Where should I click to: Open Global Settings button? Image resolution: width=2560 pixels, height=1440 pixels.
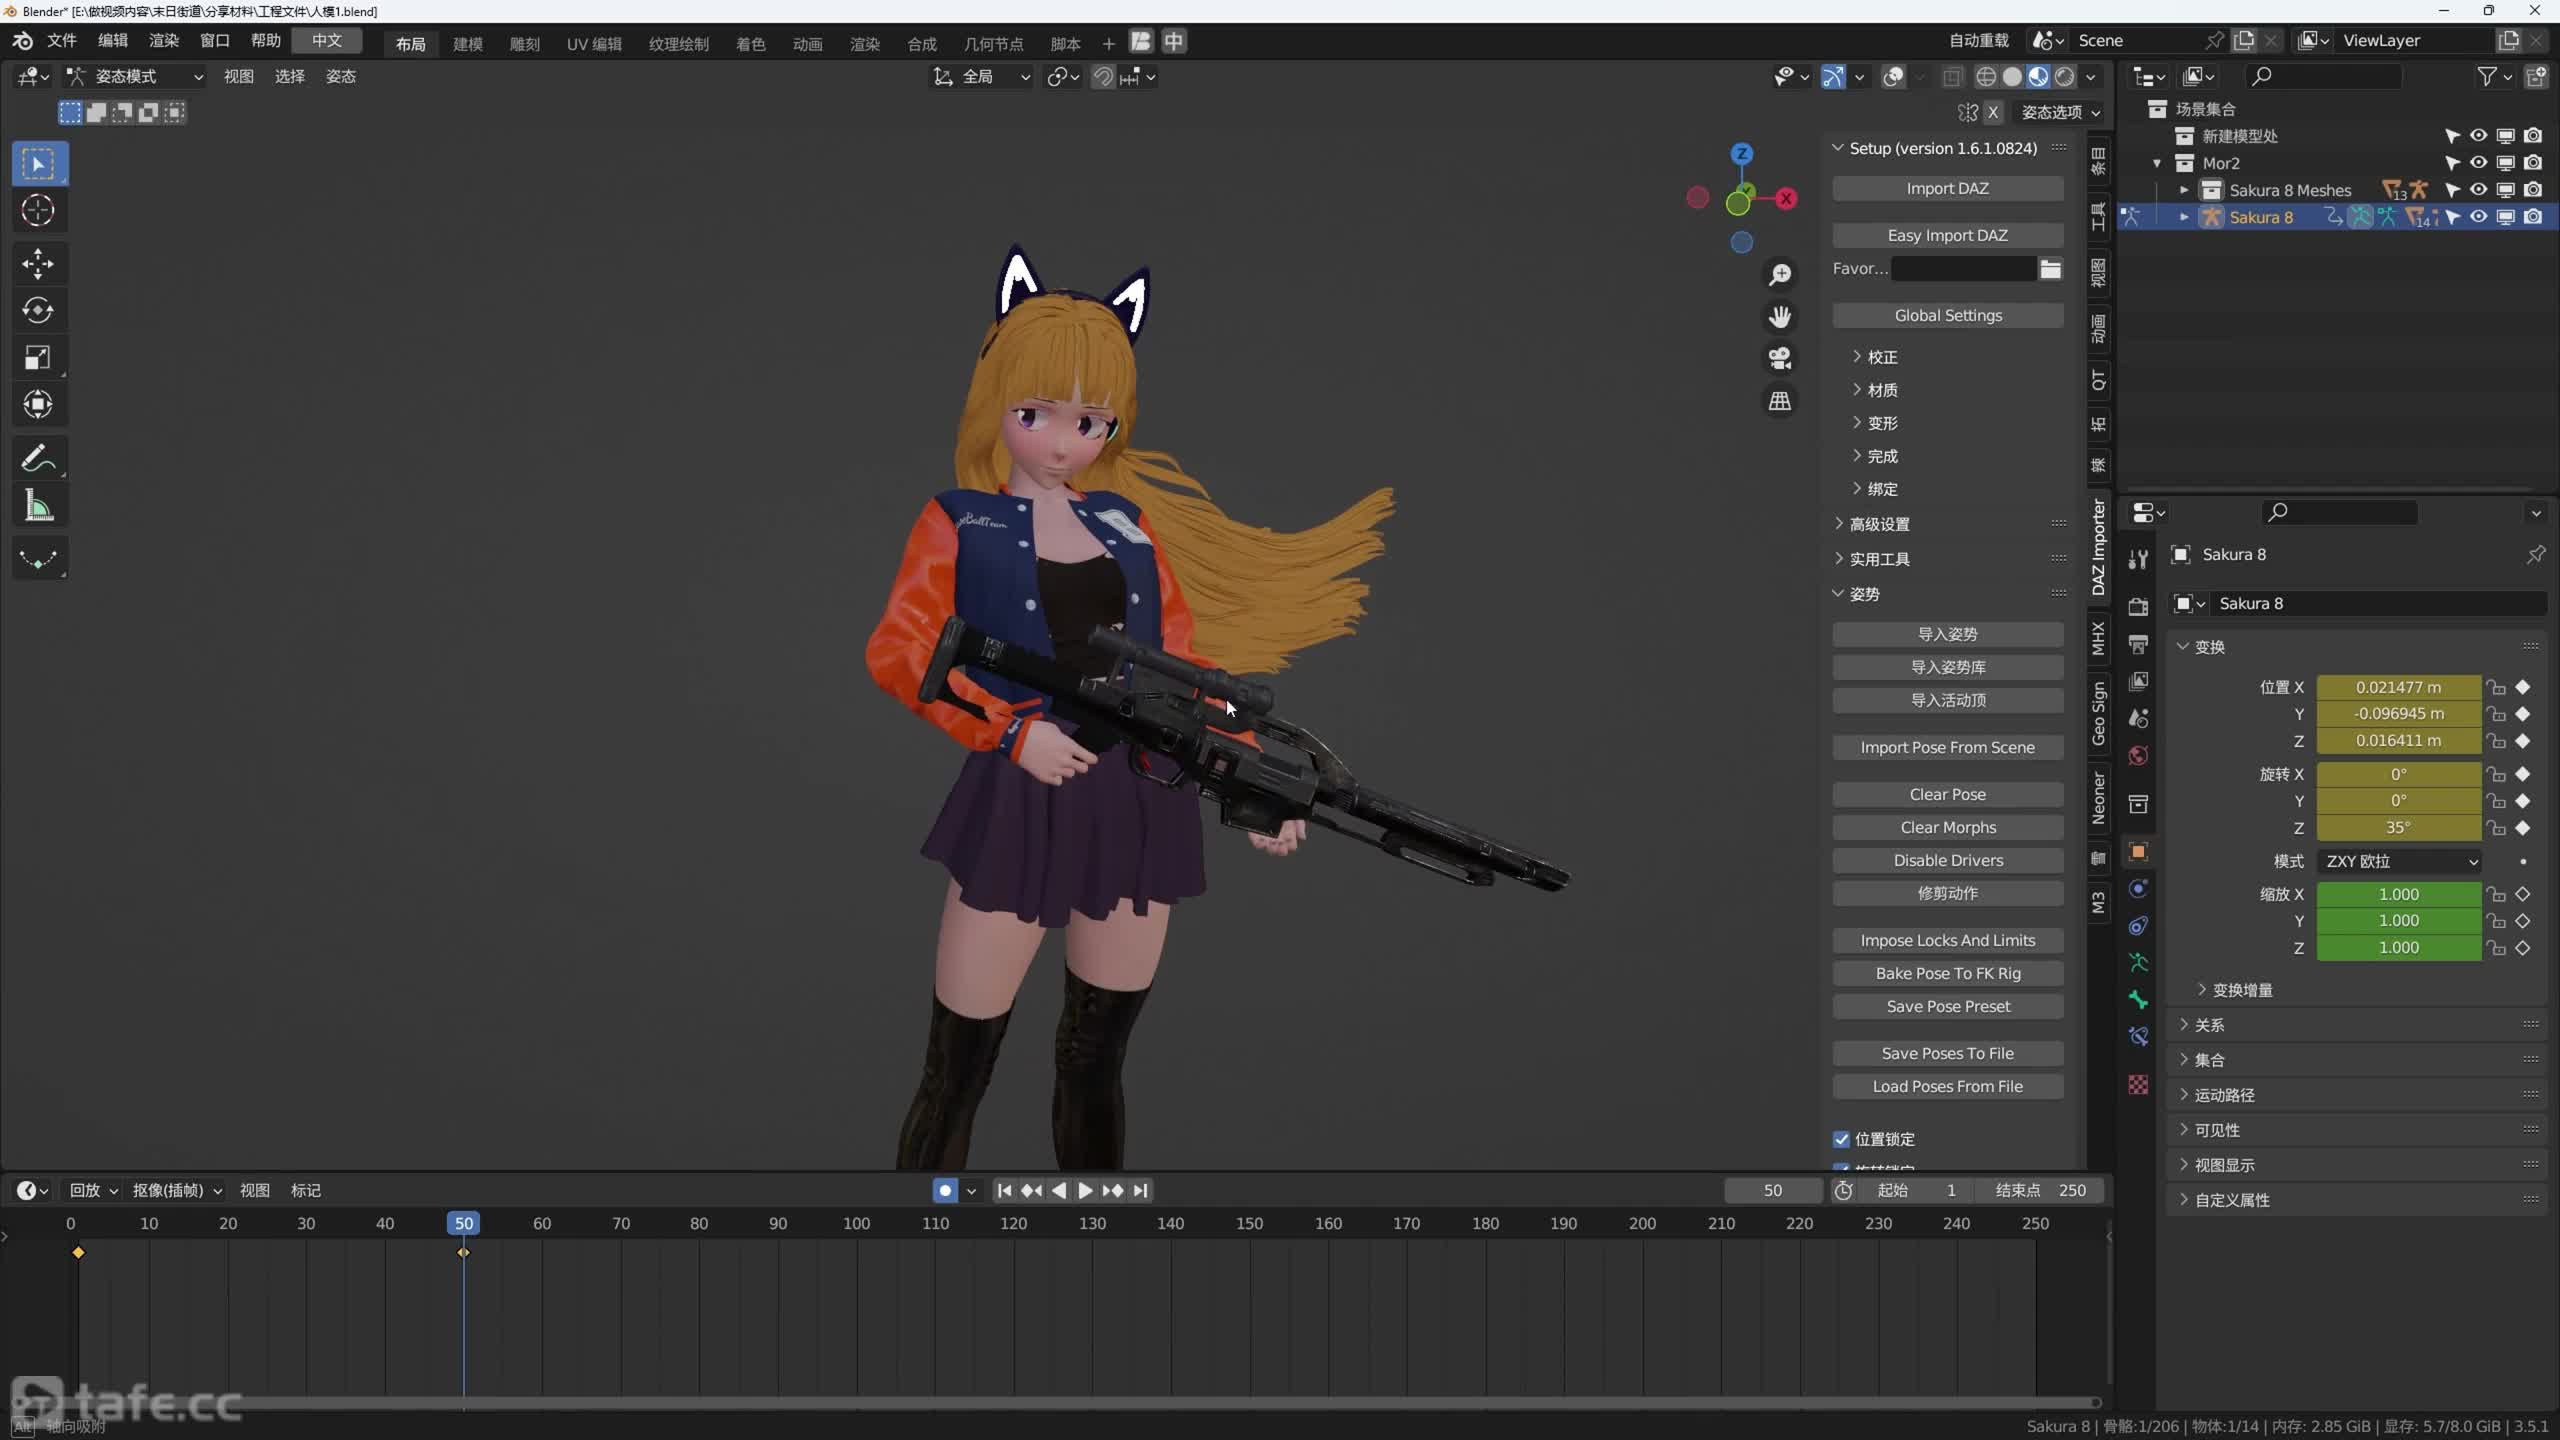coord(1948,315)
